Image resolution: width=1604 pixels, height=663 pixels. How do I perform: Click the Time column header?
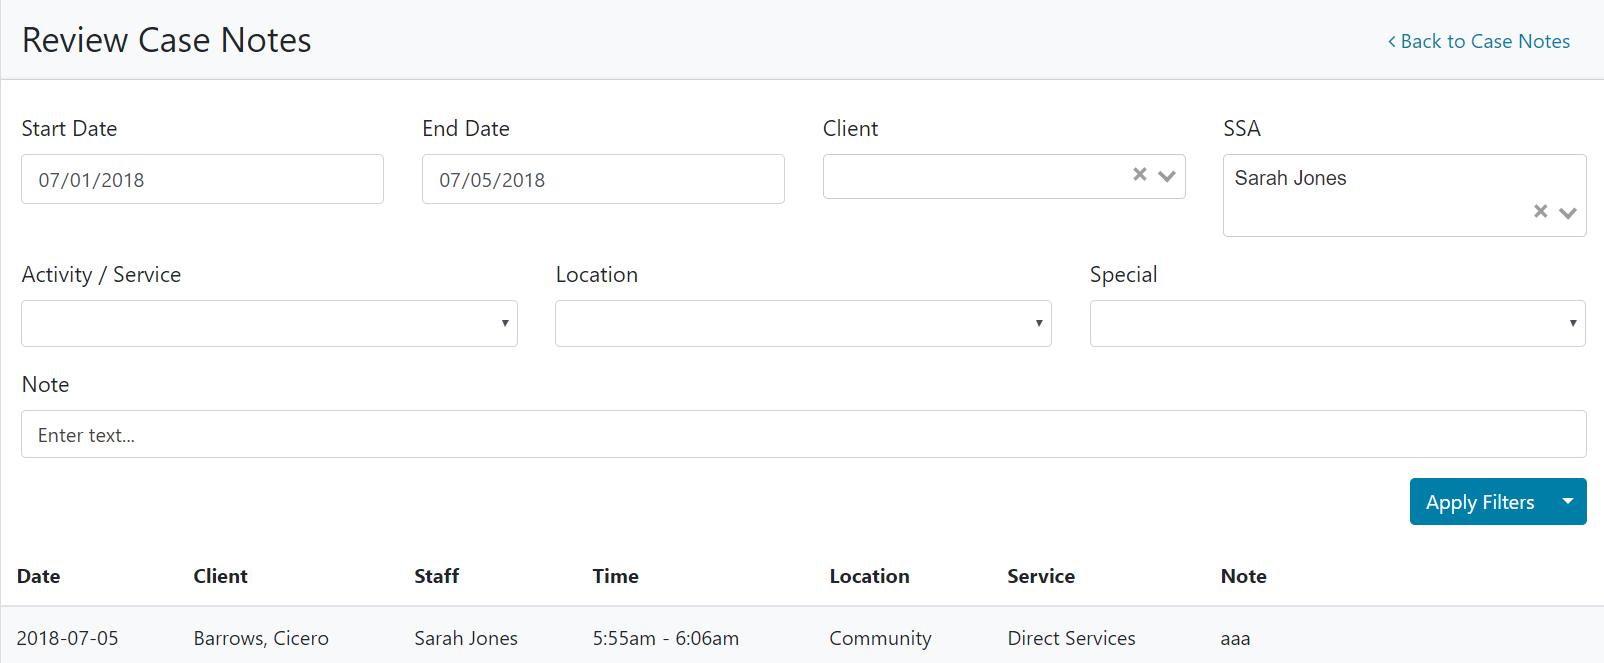(615, 576)
